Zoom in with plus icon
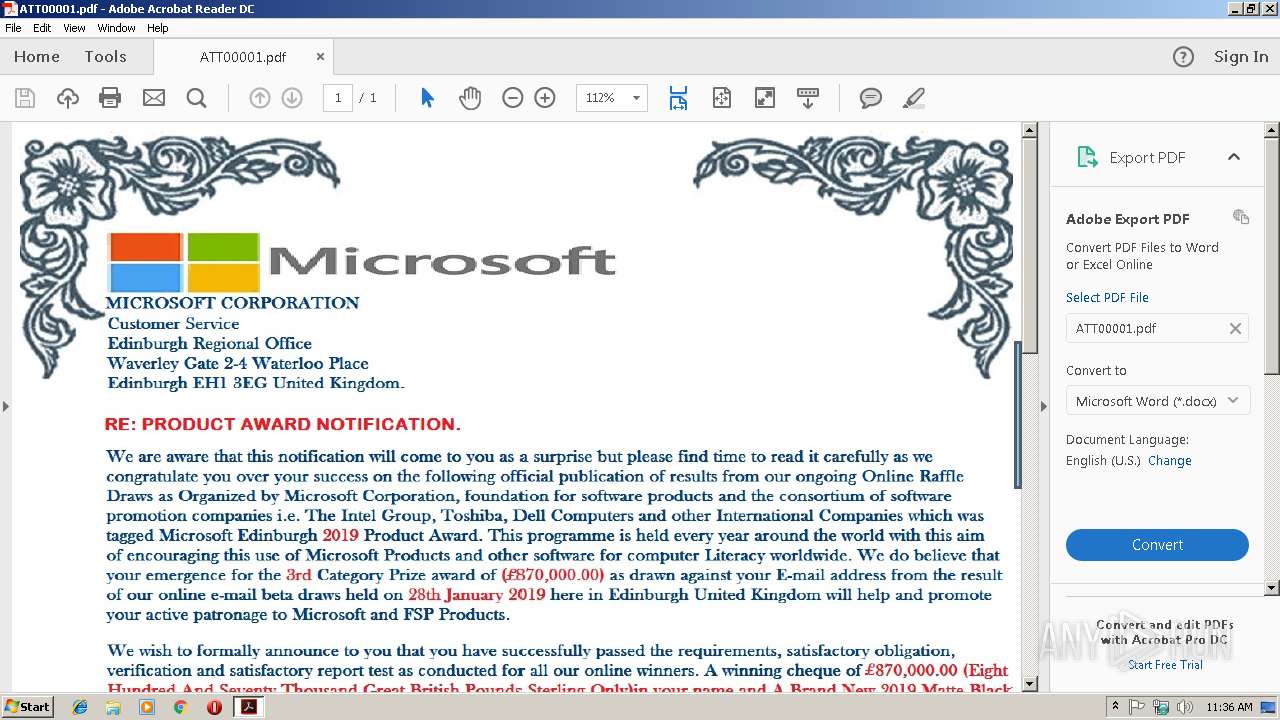This screenshot has width=1280, height=720. coord(545,98)
